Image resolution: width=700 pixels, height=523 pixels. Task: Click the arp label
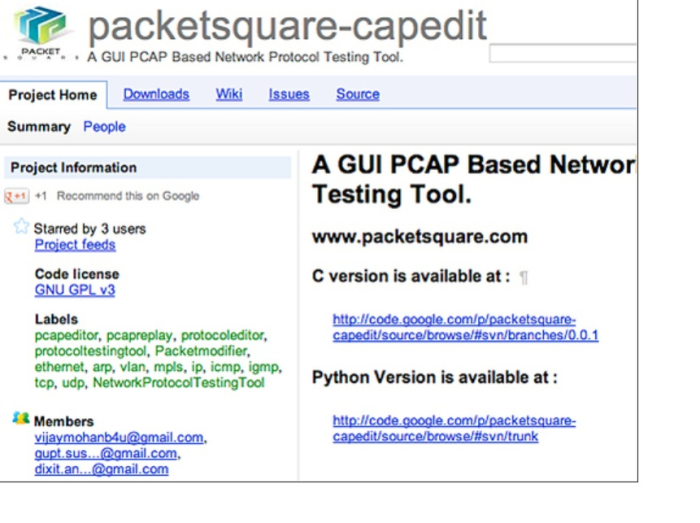click(x=102, y=367)
